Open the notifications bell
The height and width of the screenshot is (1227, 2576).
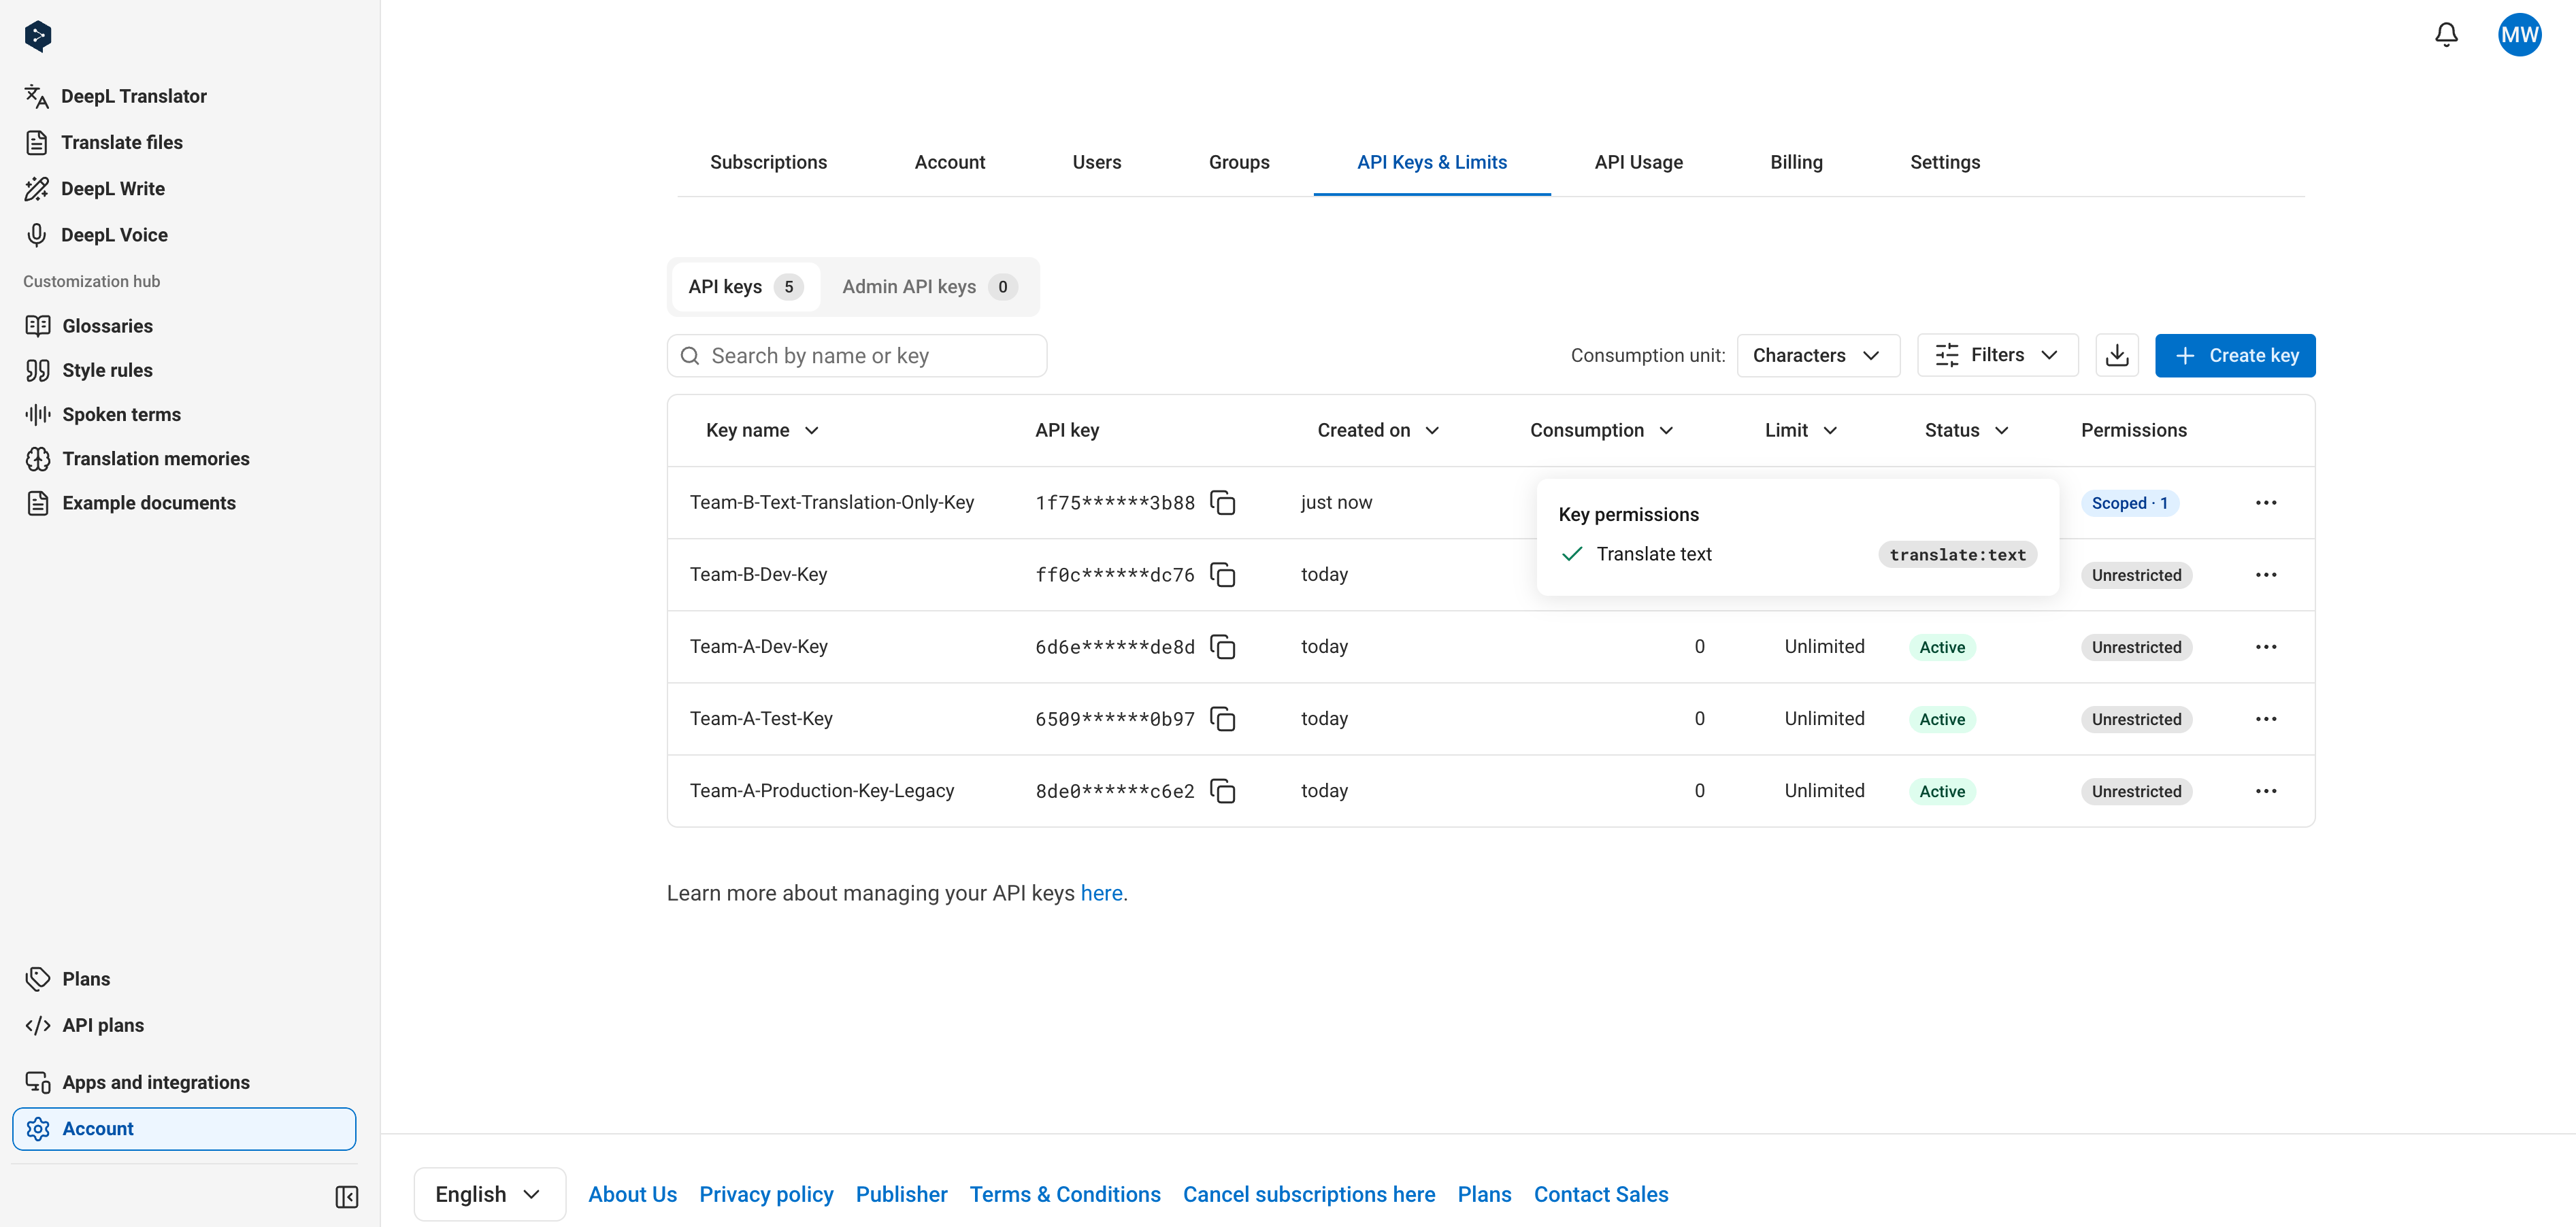click(2446, 35)
